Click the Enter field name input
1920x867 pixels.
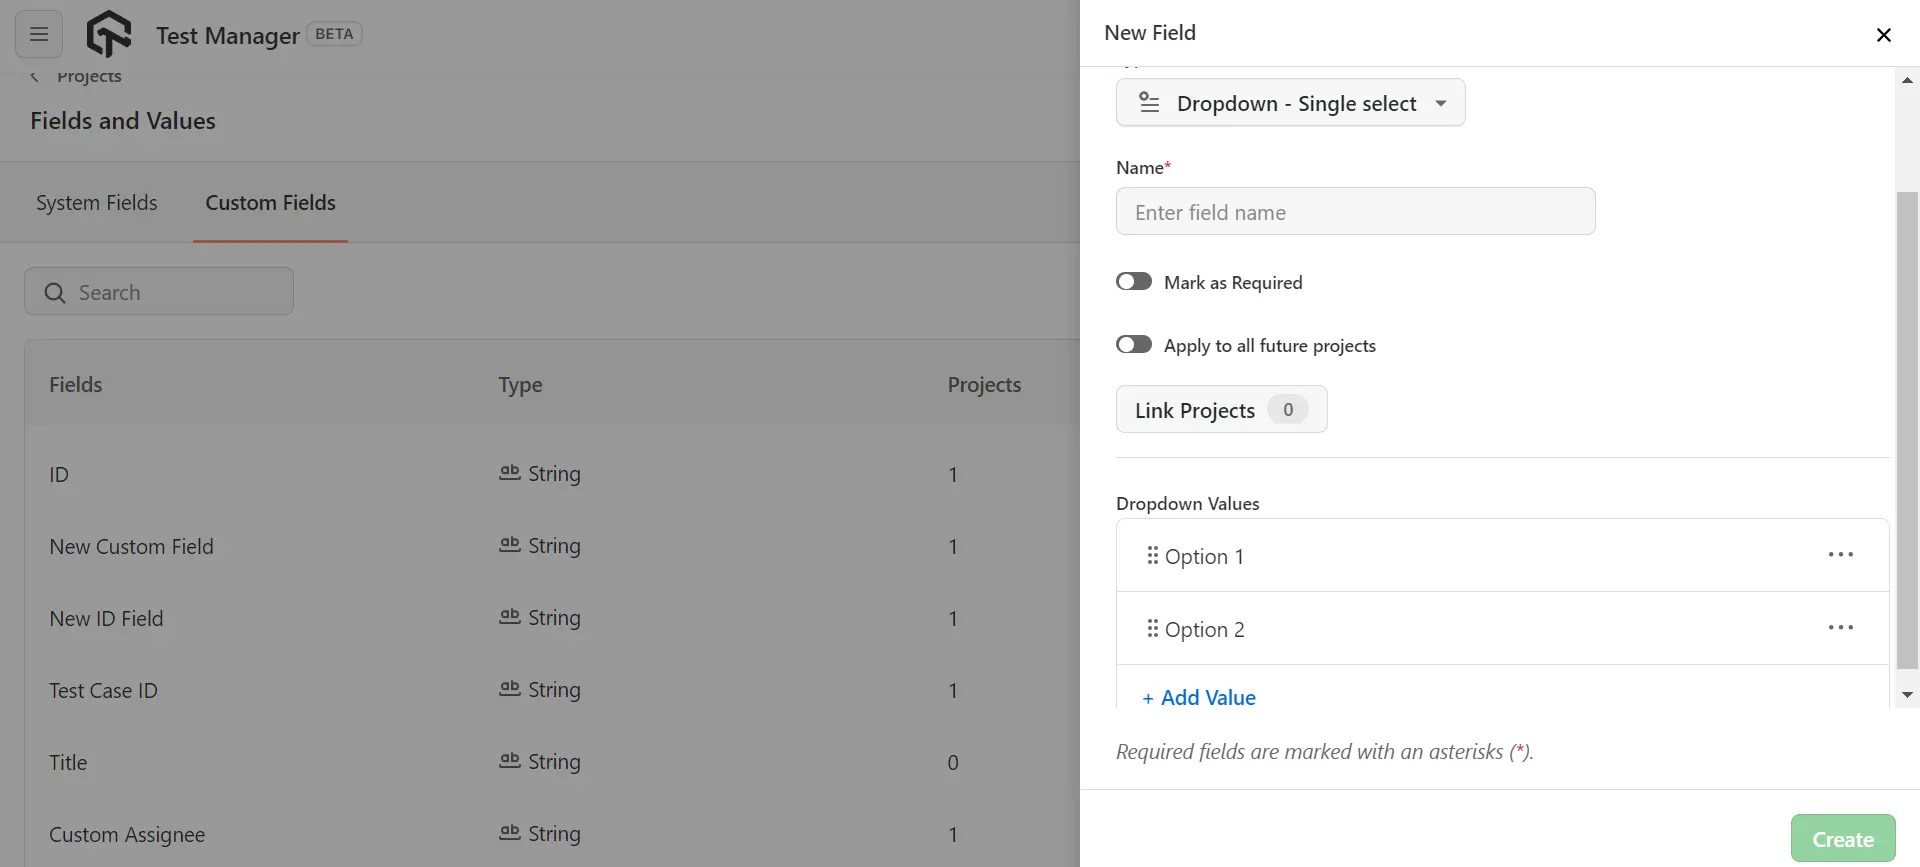tap(1355, 212)
